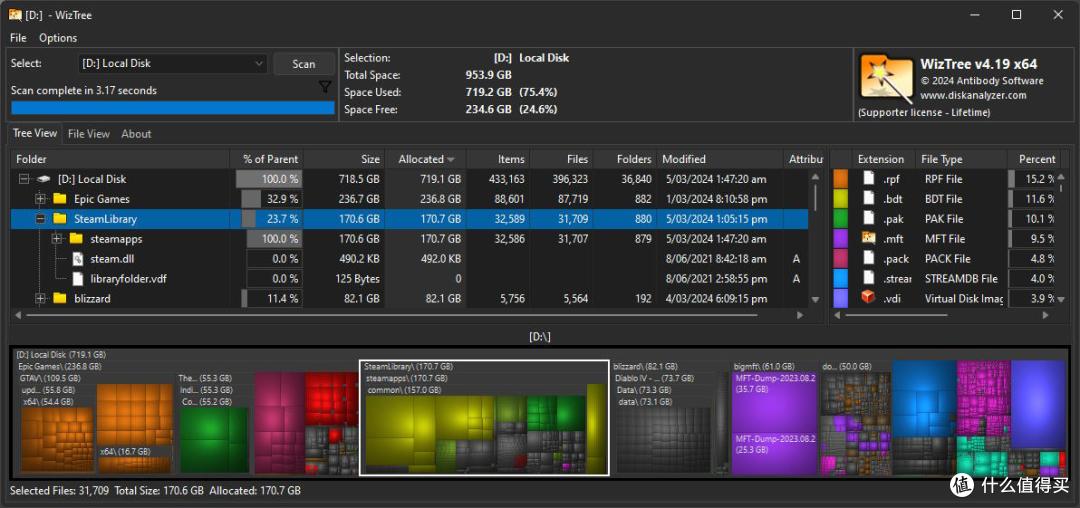Viewport: 1080px width, 508px height.
Task: Expand the blizzard folder node
Action: [41, 299]
